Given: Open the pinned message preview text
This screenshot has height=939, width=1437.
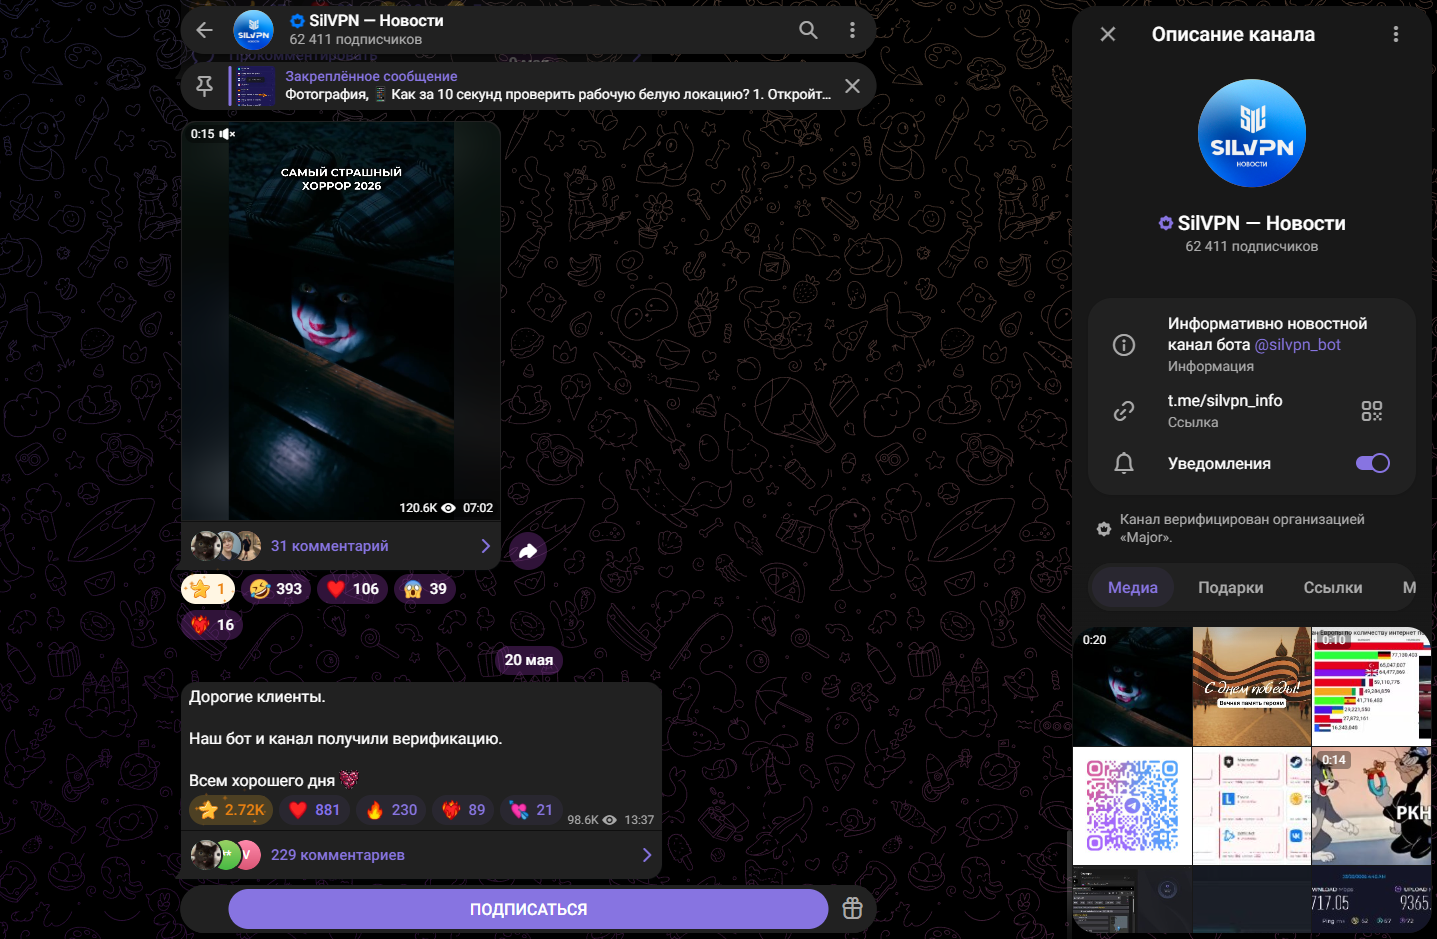Looking at the screenshot, I should click(558, 94).
